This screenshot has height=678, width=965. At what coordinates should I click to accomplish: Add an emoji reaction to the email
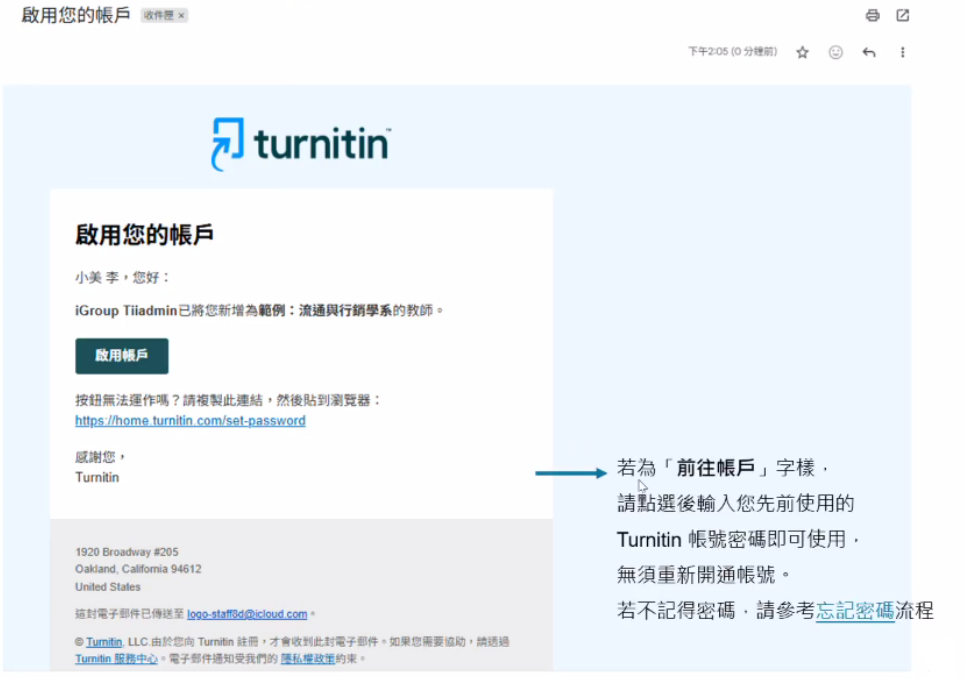point(835,52)
